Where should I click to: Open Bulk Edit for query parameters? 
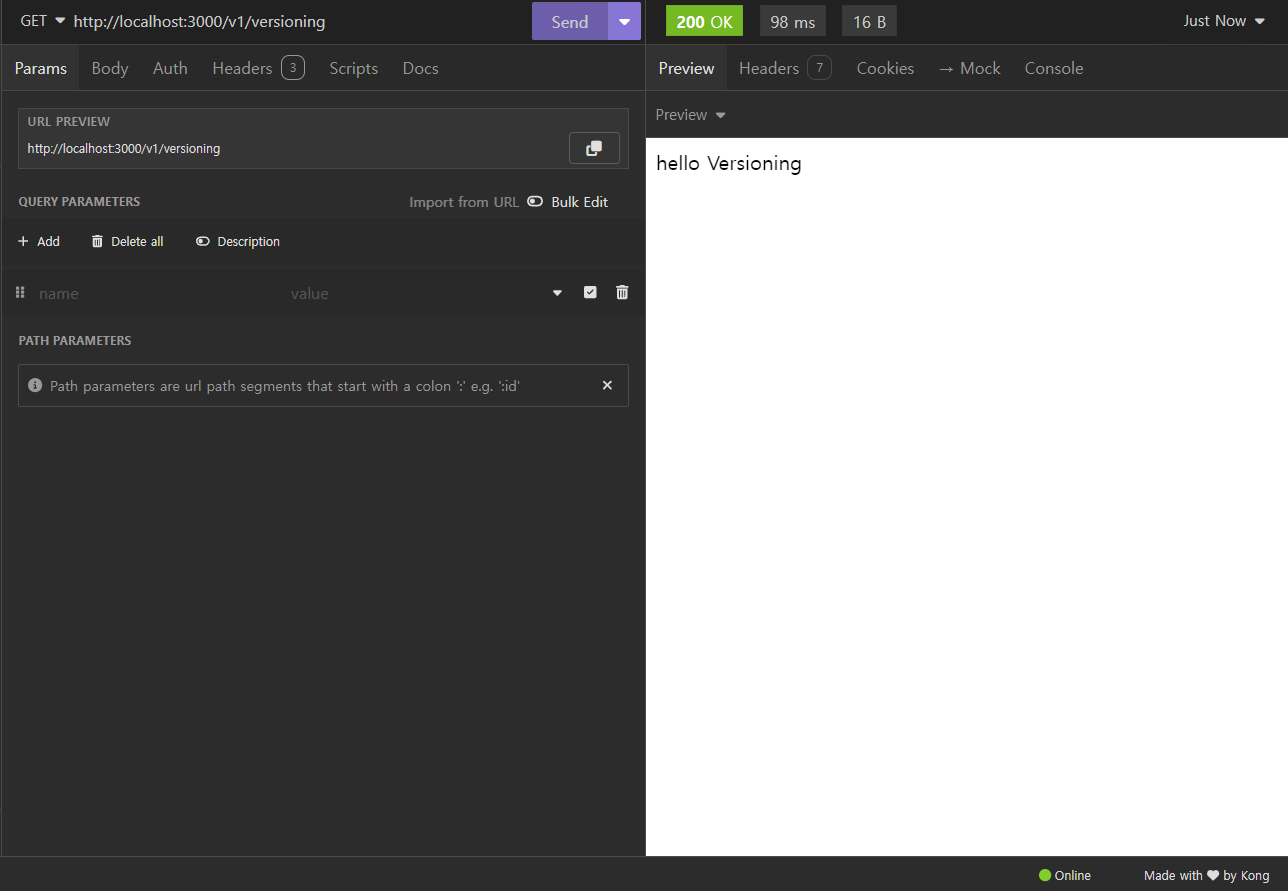(579, 201)
